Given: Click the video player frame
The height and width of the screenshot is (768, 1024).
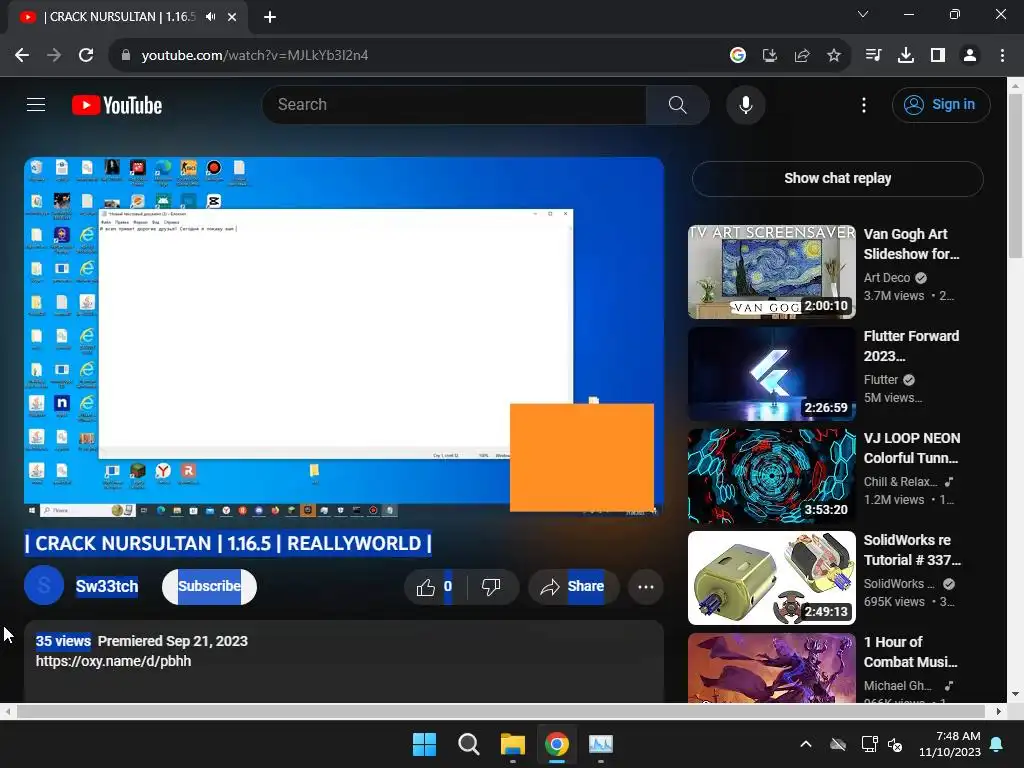Looking at the screenshot, I should [344, 336].
